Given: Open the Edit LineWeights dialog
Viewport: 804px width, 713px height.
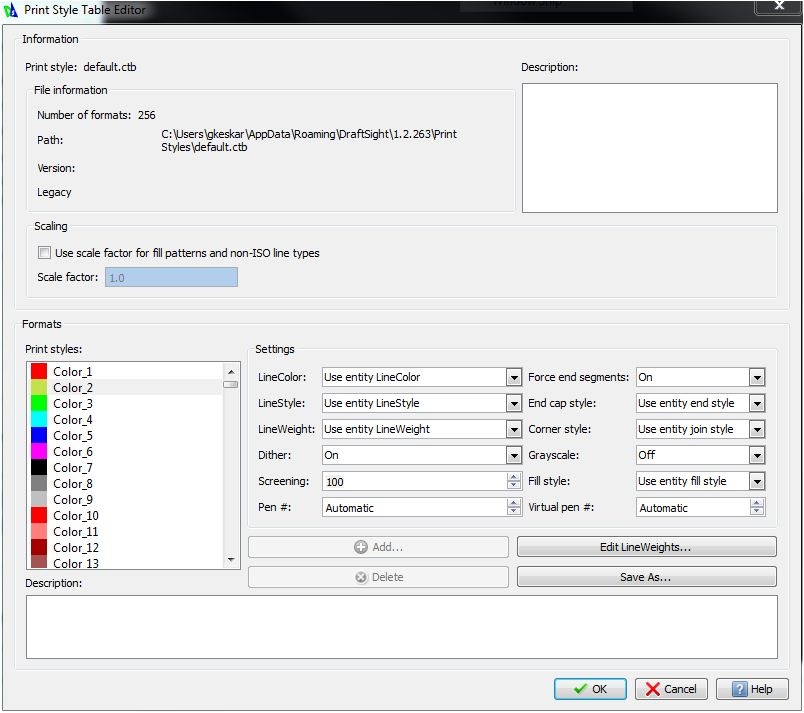Looking at the screenshot, I should [x=647, y=547].
